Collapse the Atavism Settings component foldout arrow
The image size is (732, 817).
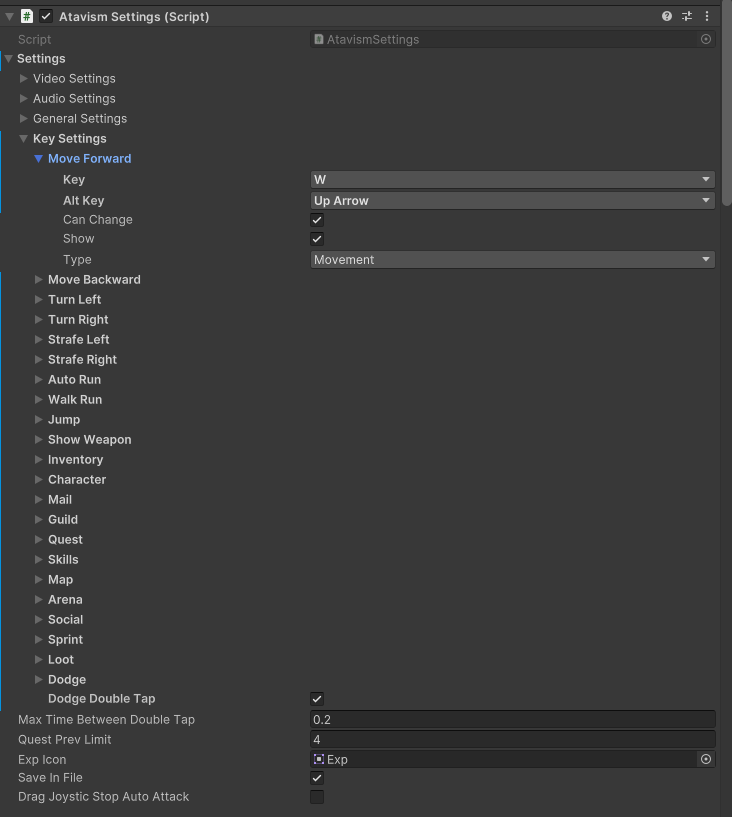click(9, 17)
